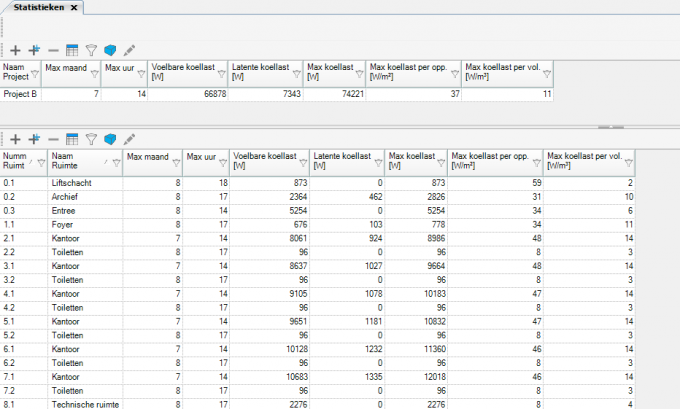Image resolution: width=680 pixels, height=409 pixels.
Task: Select the Statistieken tab
Action: pos(39,7)
